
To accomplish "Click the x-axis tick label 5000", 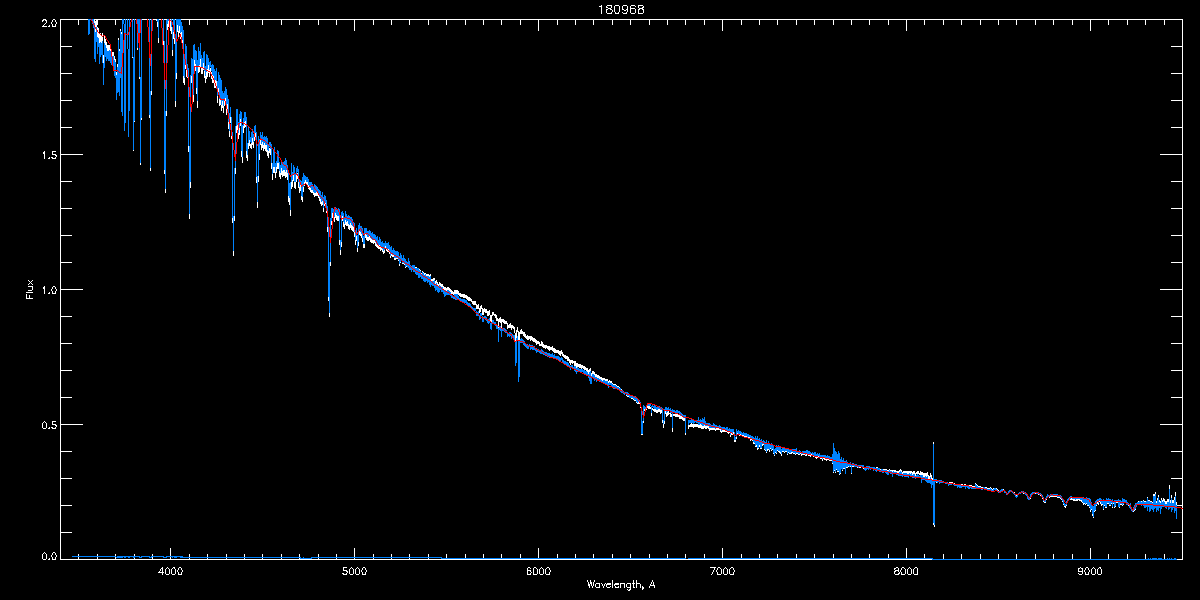I will tap(354, 572).
